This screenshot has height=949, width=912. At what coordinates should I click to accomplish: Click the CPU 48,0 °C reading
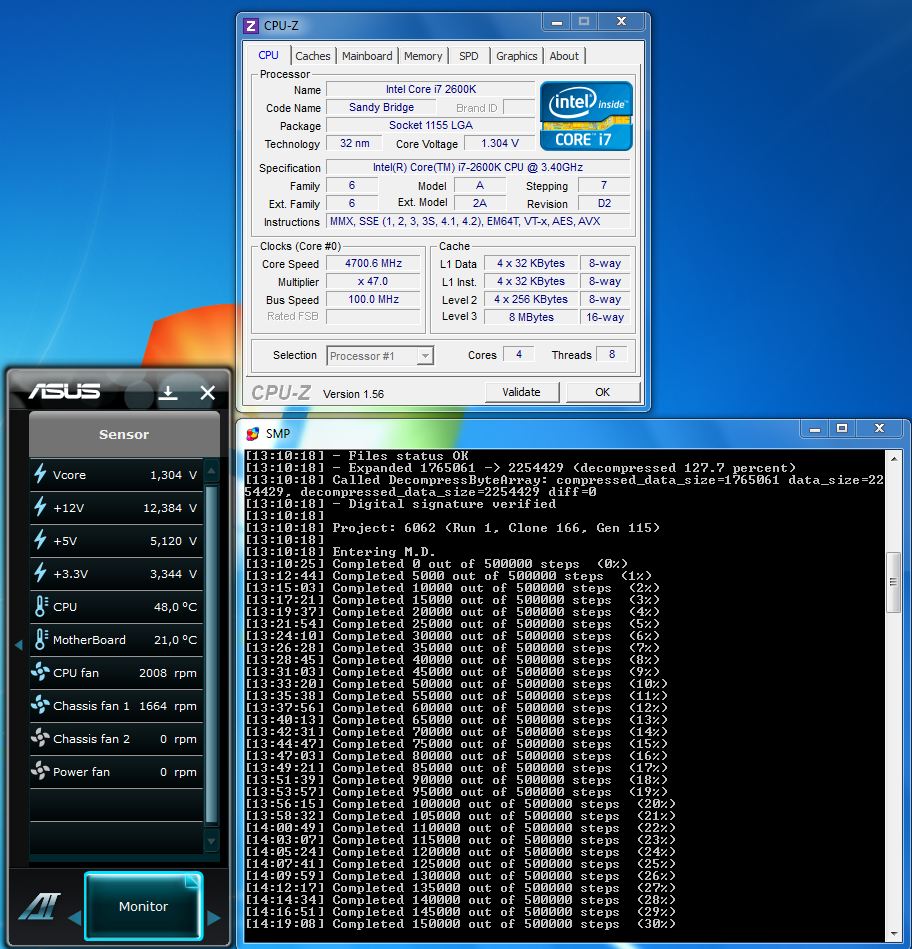coord(176,607)
